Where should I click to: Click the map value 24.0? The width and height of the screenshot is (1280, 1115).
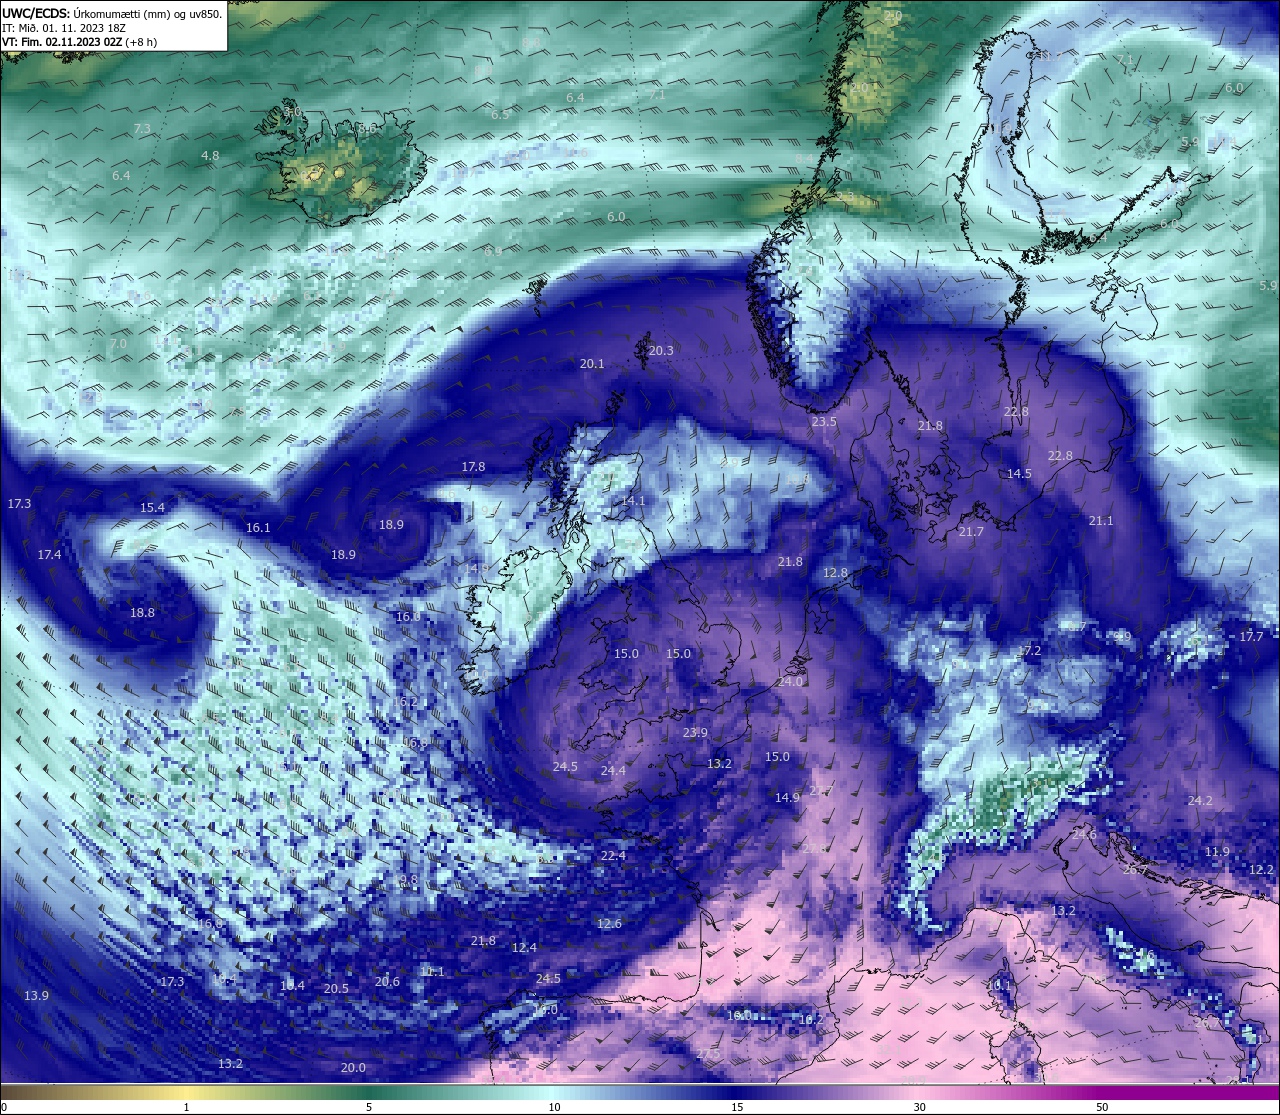pos(791,682)
